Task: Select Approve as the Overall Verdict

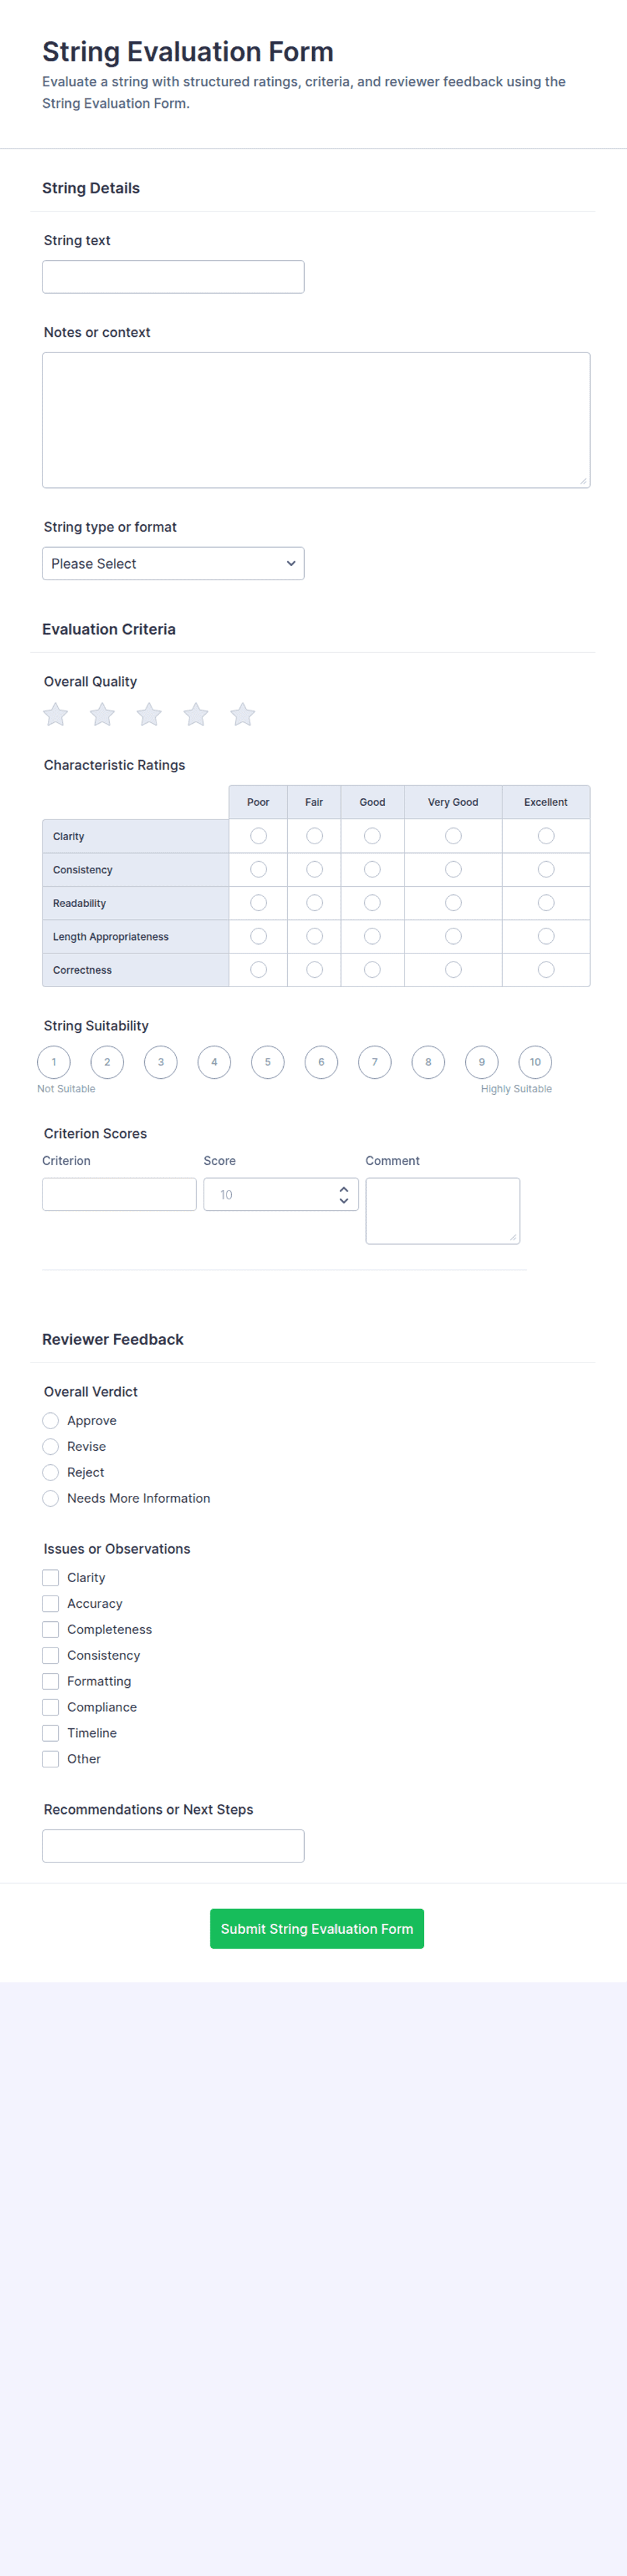Action: tap(51, 1420)
